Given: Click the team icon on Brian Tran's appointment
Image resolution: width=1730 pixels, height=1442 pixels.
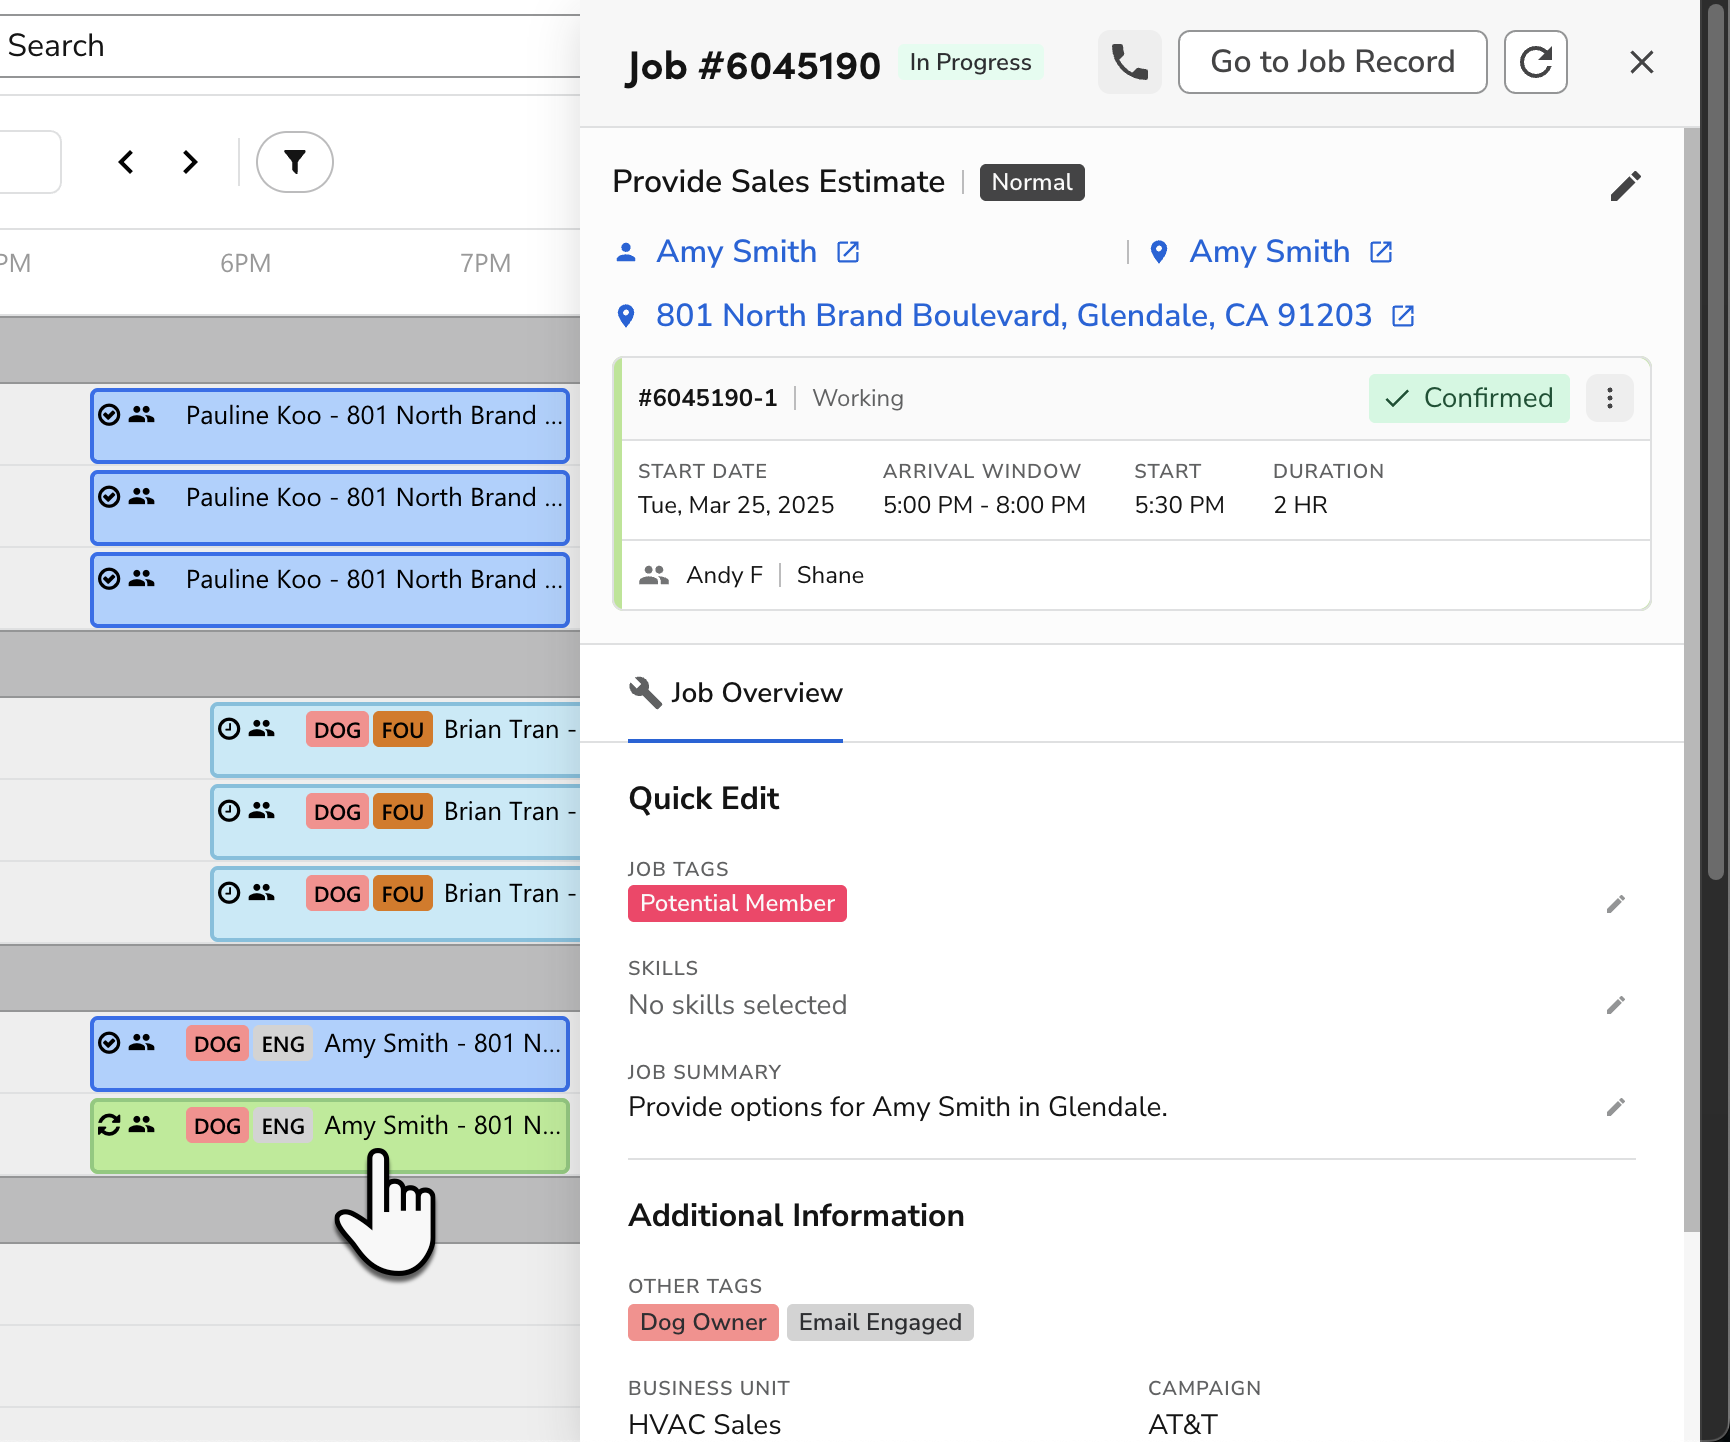Looking at the screenshot, I should [260, 729].
